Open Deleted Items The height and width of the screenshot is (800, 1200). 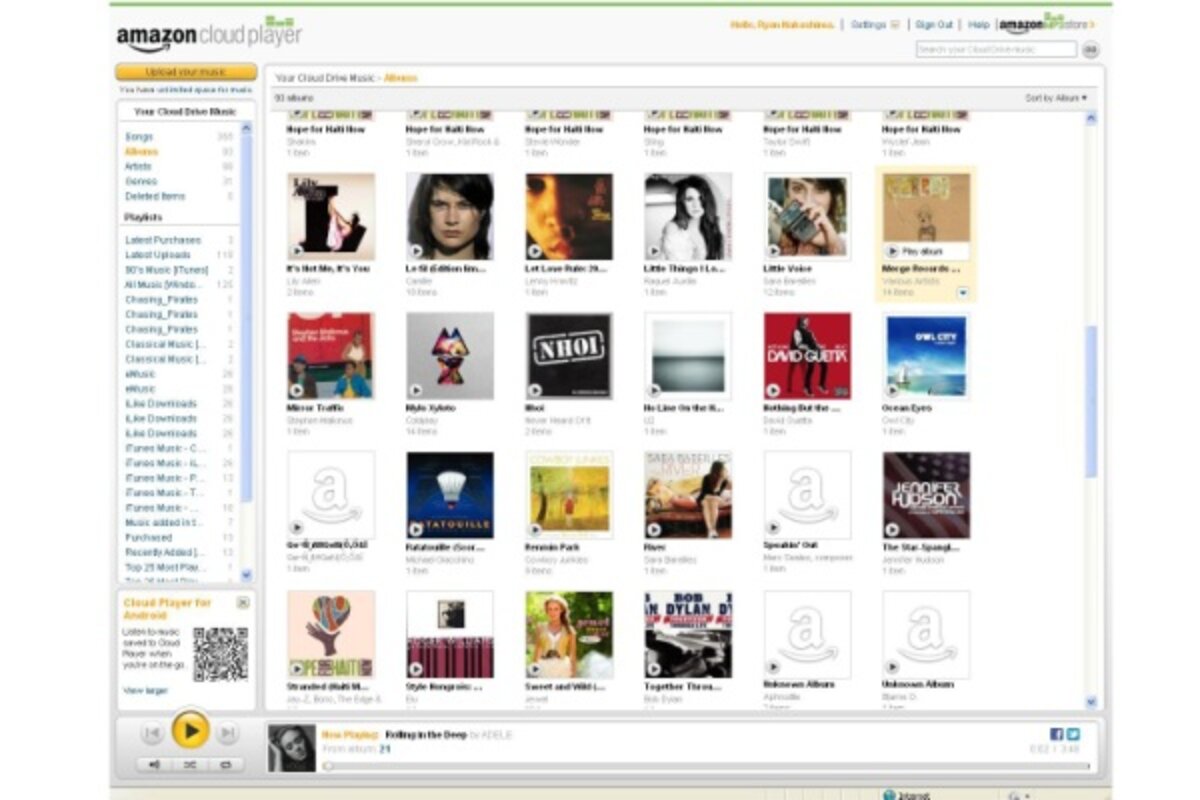pos(155,196)
